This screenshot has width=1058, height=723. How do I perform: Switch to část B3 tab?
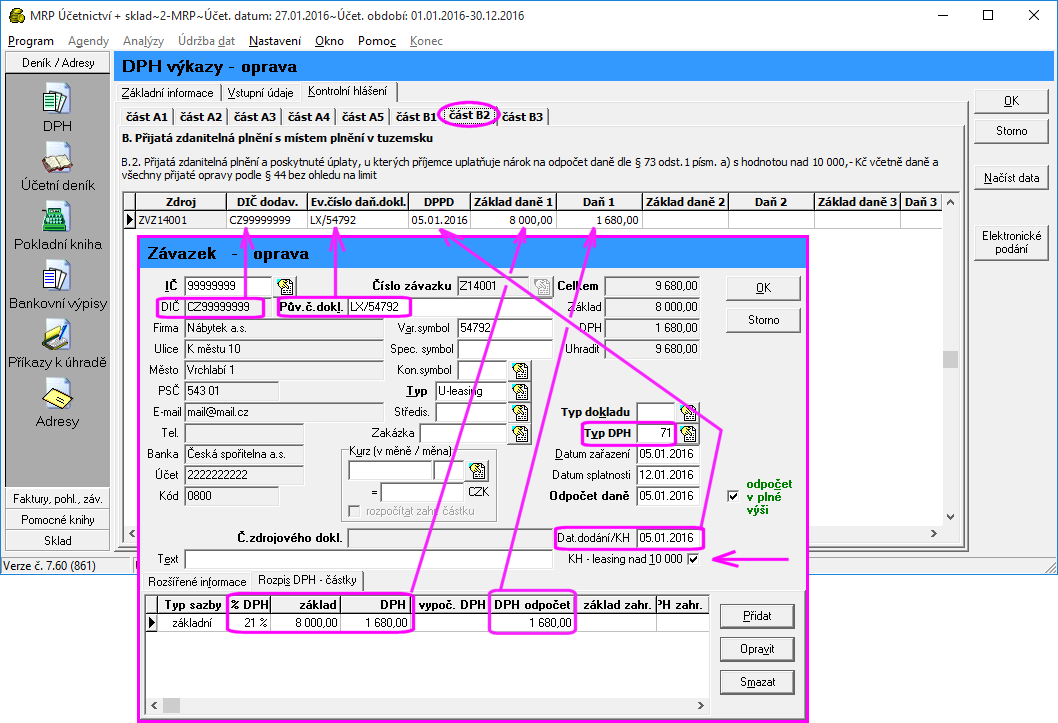(x=522, y=117)
